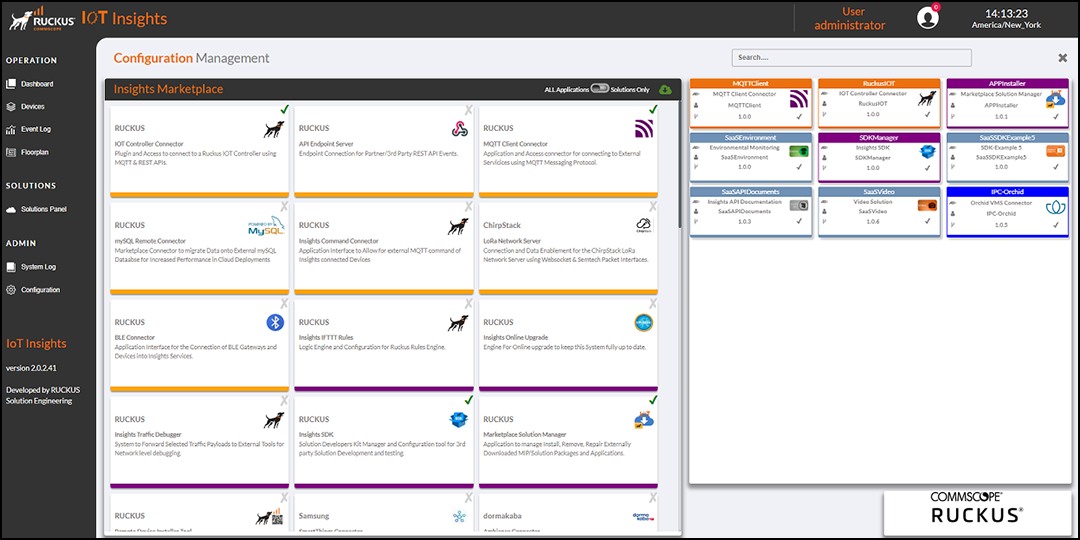Image resolution: width=1080 pixels, height=540 pixels.
Task: Click the X mark on ChirpStack LoRa Network Server card
Action: [653, 206]
